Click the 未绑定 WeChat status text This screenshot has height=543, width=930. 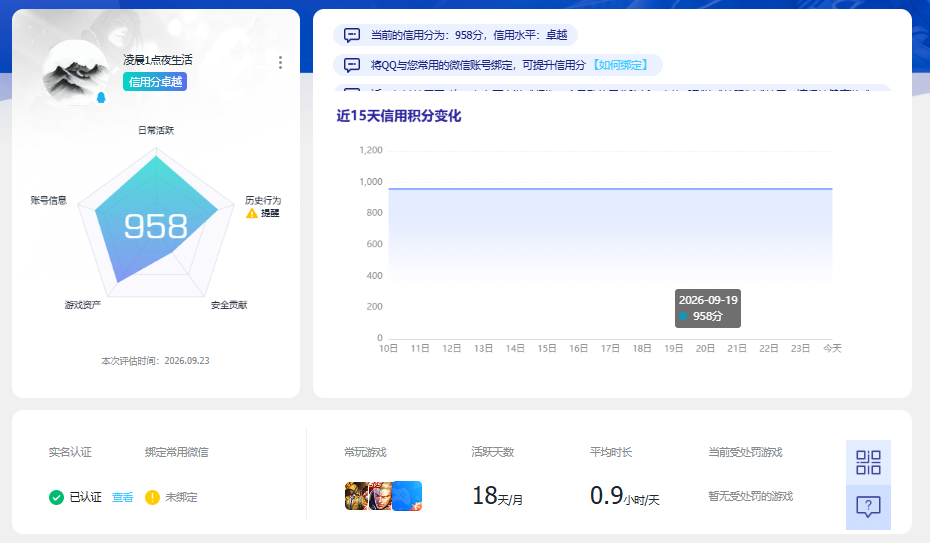(x=181, y=497)
